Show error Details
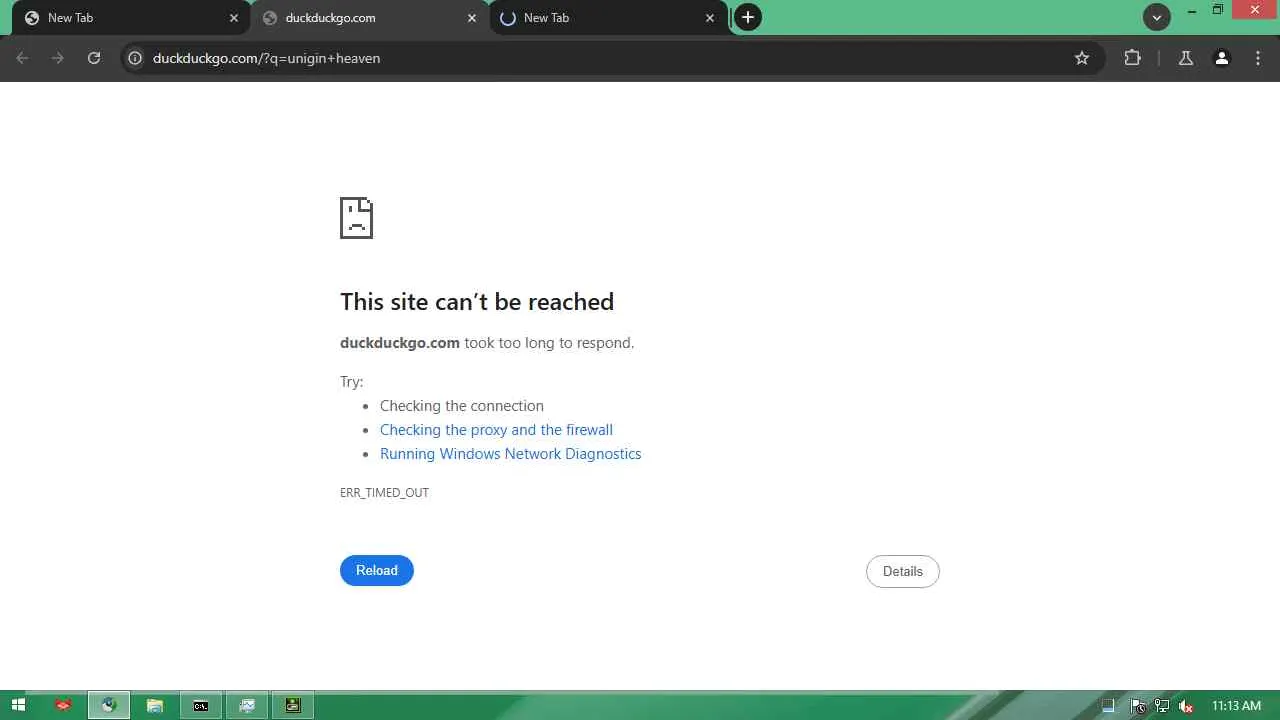This screenshot has height=720, width=1280. pyautogui.click(x=903, y=571)
